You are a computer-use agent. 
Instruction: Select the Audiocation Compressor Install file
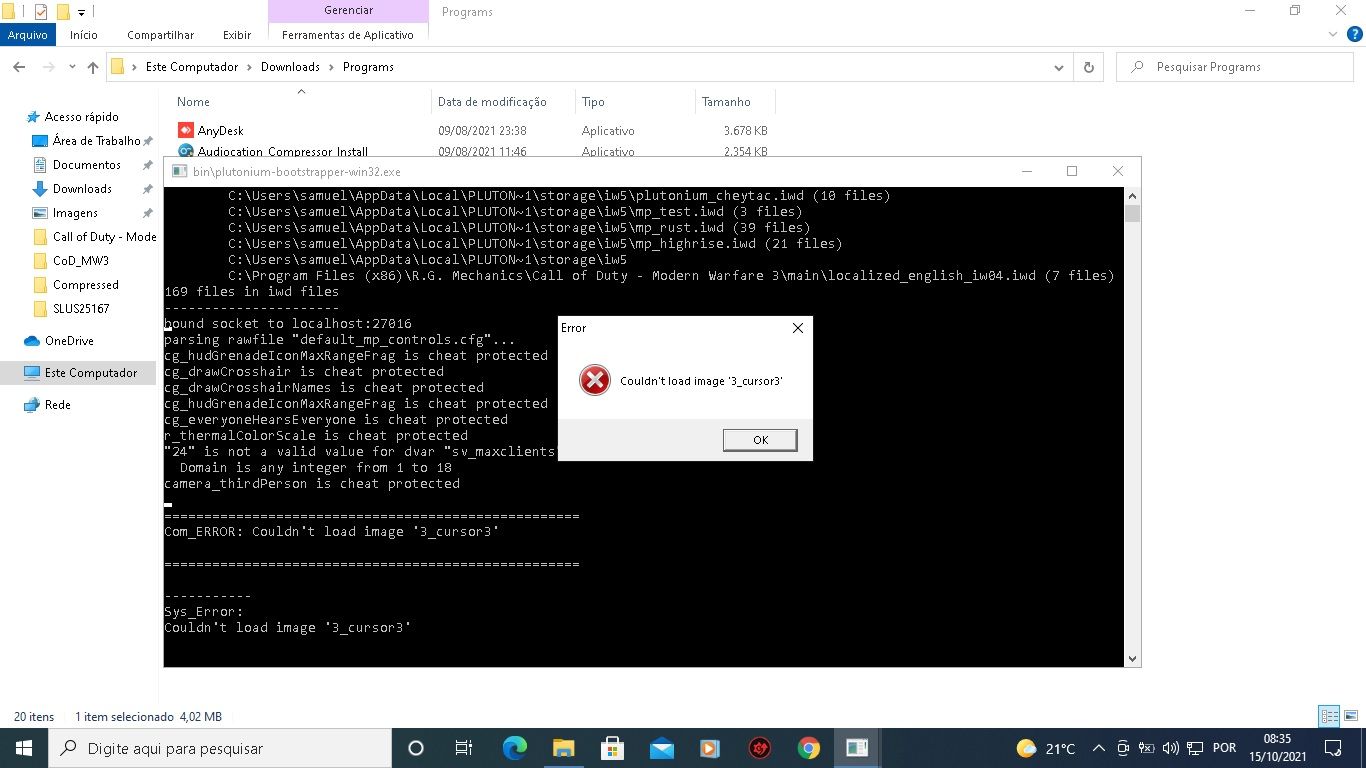point(282,152)
